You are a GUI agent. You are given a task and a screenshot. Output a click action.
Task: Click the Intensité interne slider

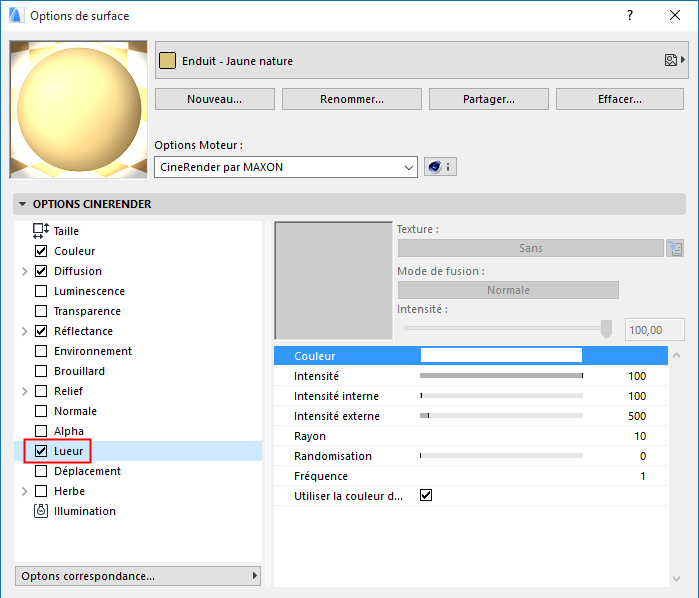click(502, 396)
